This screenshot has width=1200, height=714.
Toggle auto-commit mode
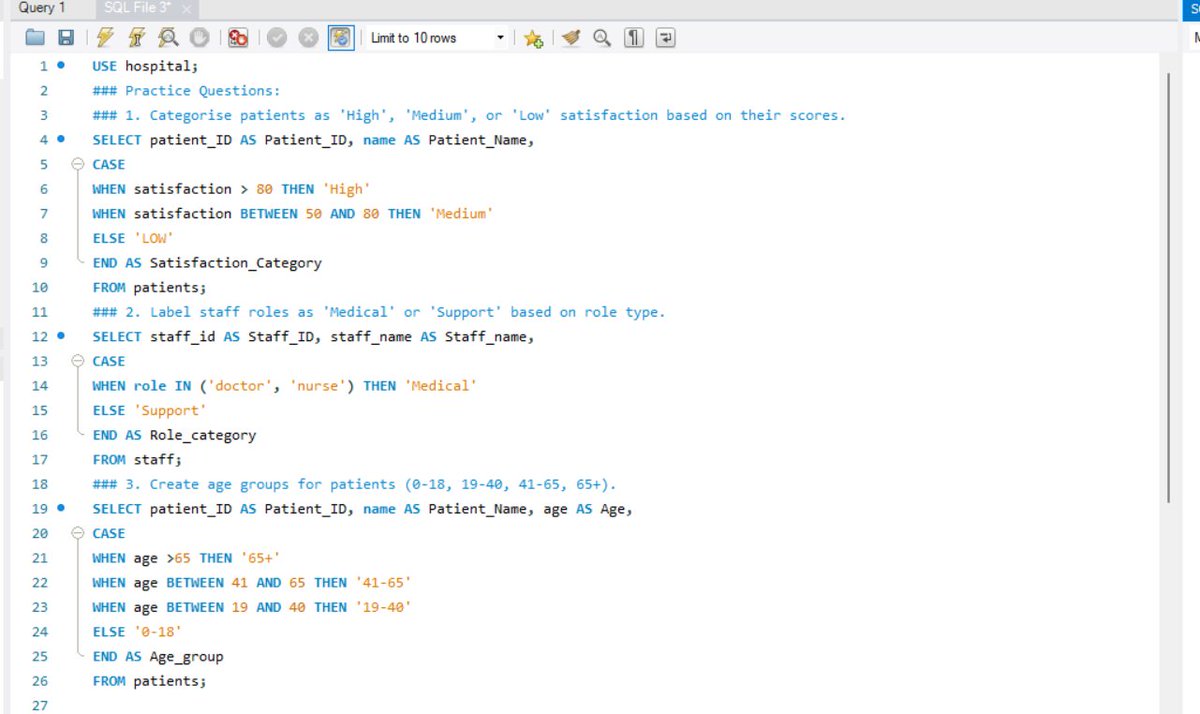(341, 38)
